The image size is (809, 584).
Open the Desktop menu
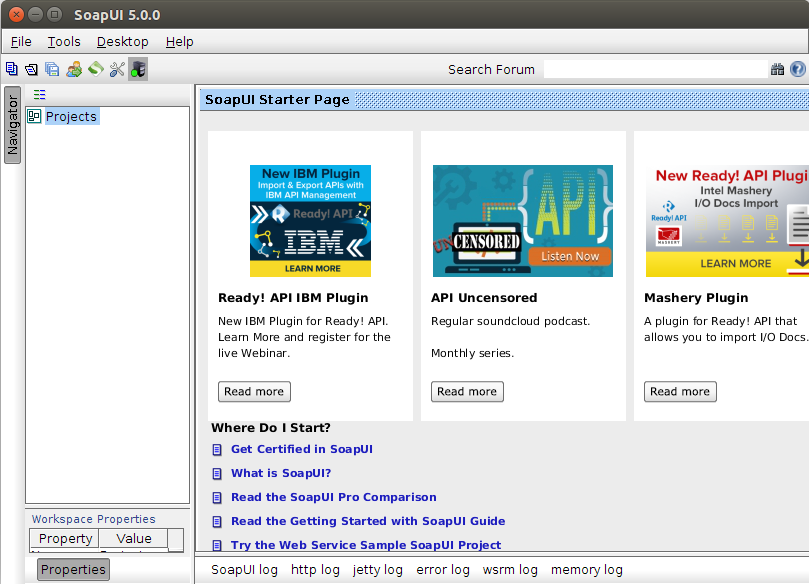click(x=123, y=42)
